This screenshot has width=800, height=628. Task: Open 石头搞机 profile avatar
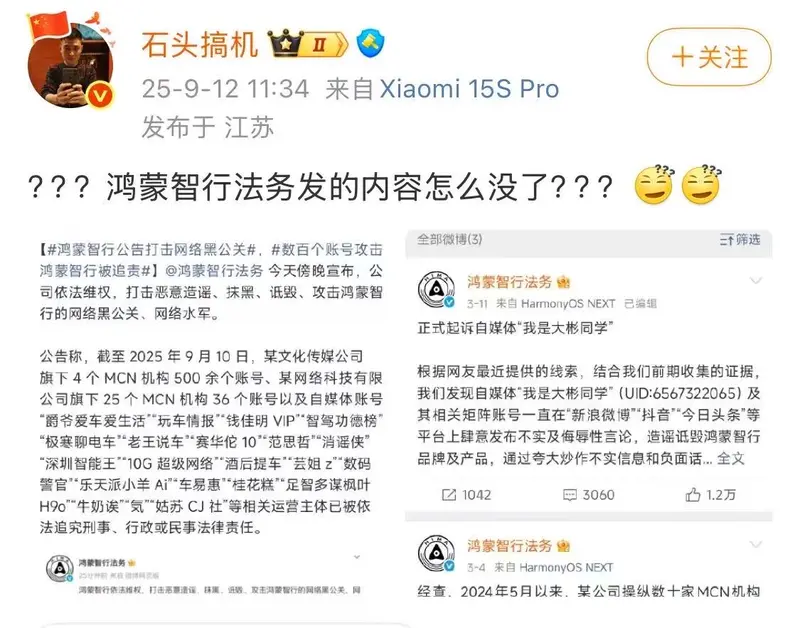point(70,65)
